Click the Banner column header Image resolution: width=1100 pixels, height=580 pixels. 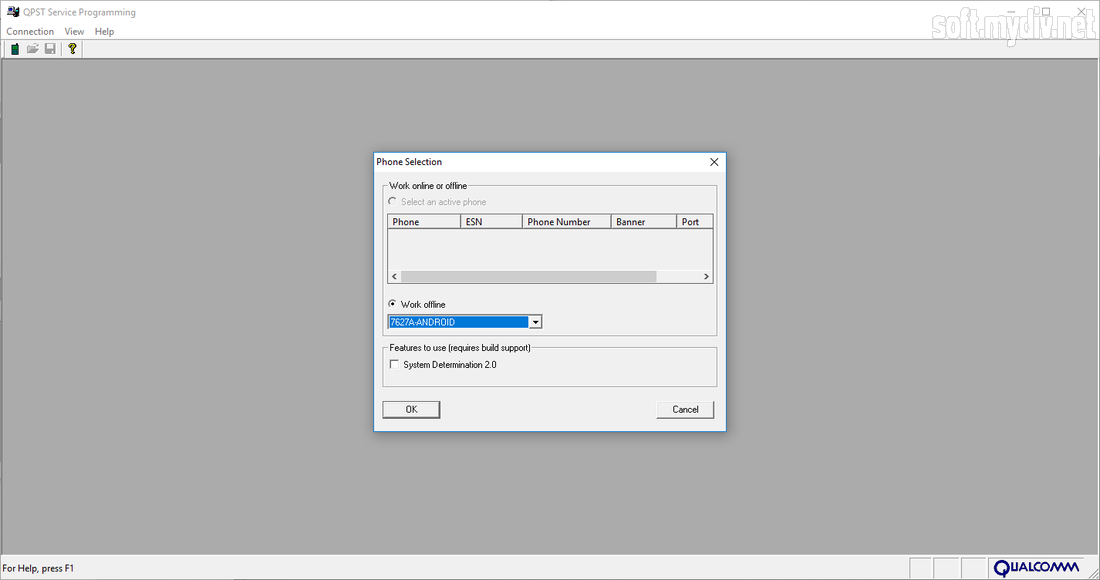tap(644, 222)
